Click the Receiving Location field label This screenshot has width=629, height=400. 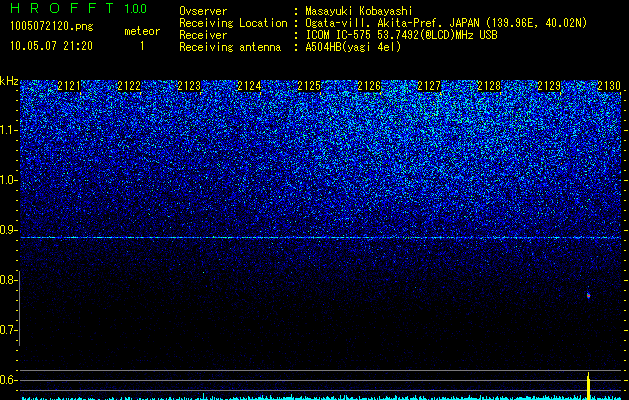tap(233, 23)
